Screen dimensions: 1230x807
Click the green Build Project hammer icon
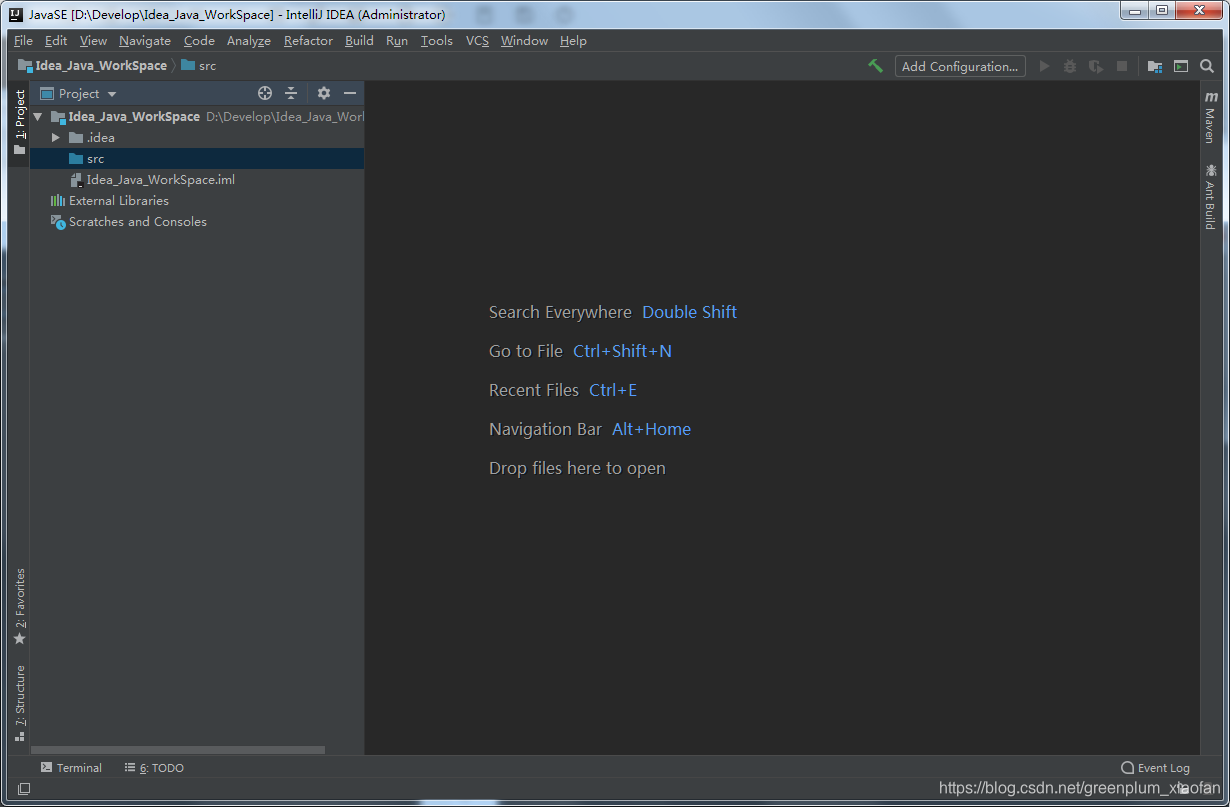coord(875,66)
